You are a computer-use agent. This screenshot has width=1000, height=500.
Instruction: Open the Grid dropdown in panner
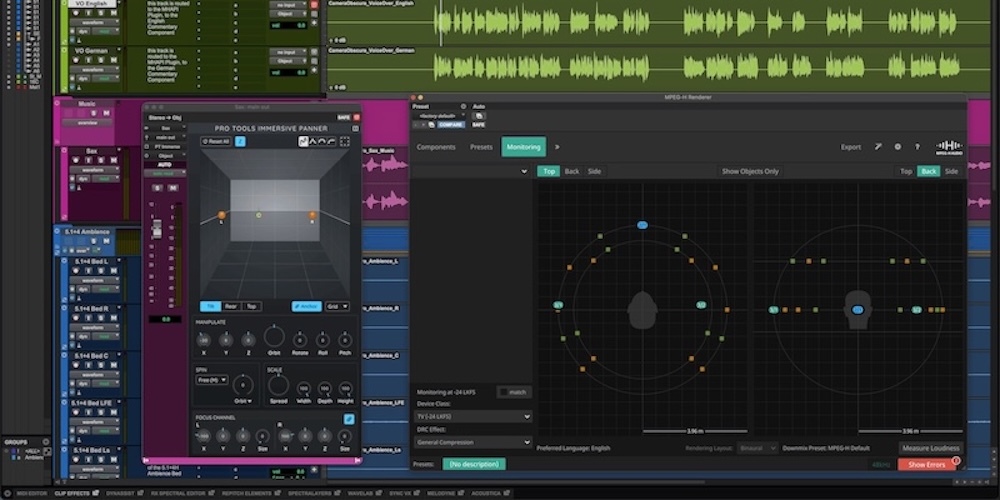click(x=337, y=306)
